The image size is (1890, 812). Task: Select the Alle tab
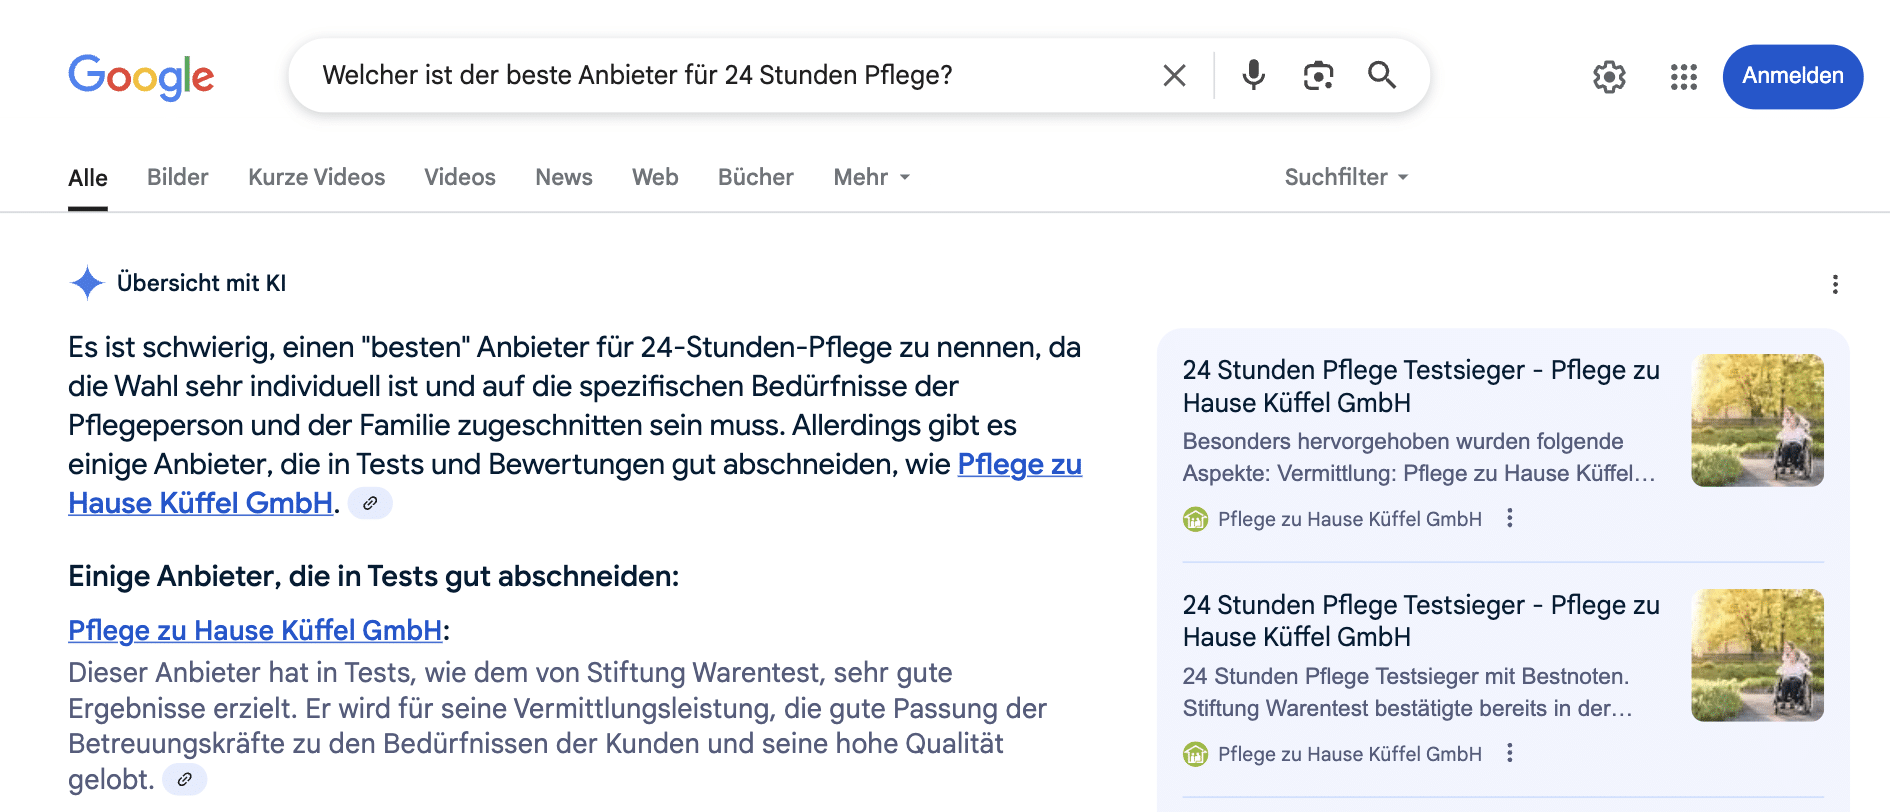click(x=88, y=178)
